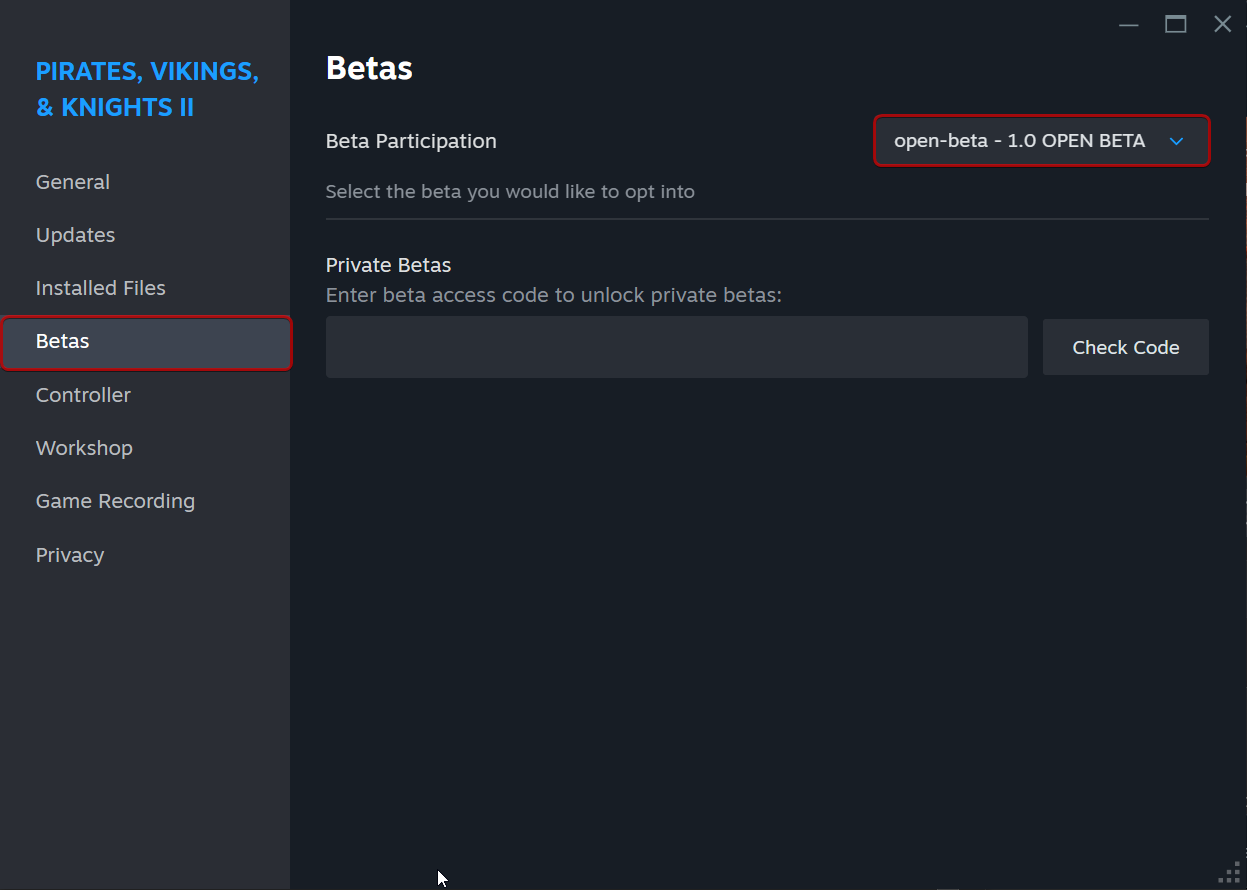
Task: Click the blue chevron arrow in beta selector
Action: coord(1177,141)
